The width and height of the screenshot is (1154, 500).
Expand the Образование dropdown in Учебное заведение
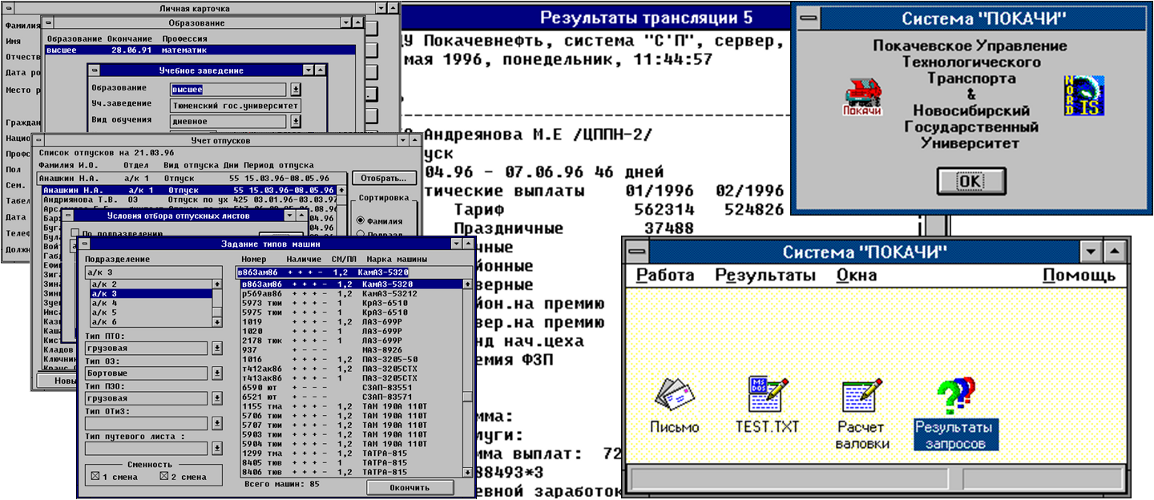pyautogui.click(x=296, y=89)
